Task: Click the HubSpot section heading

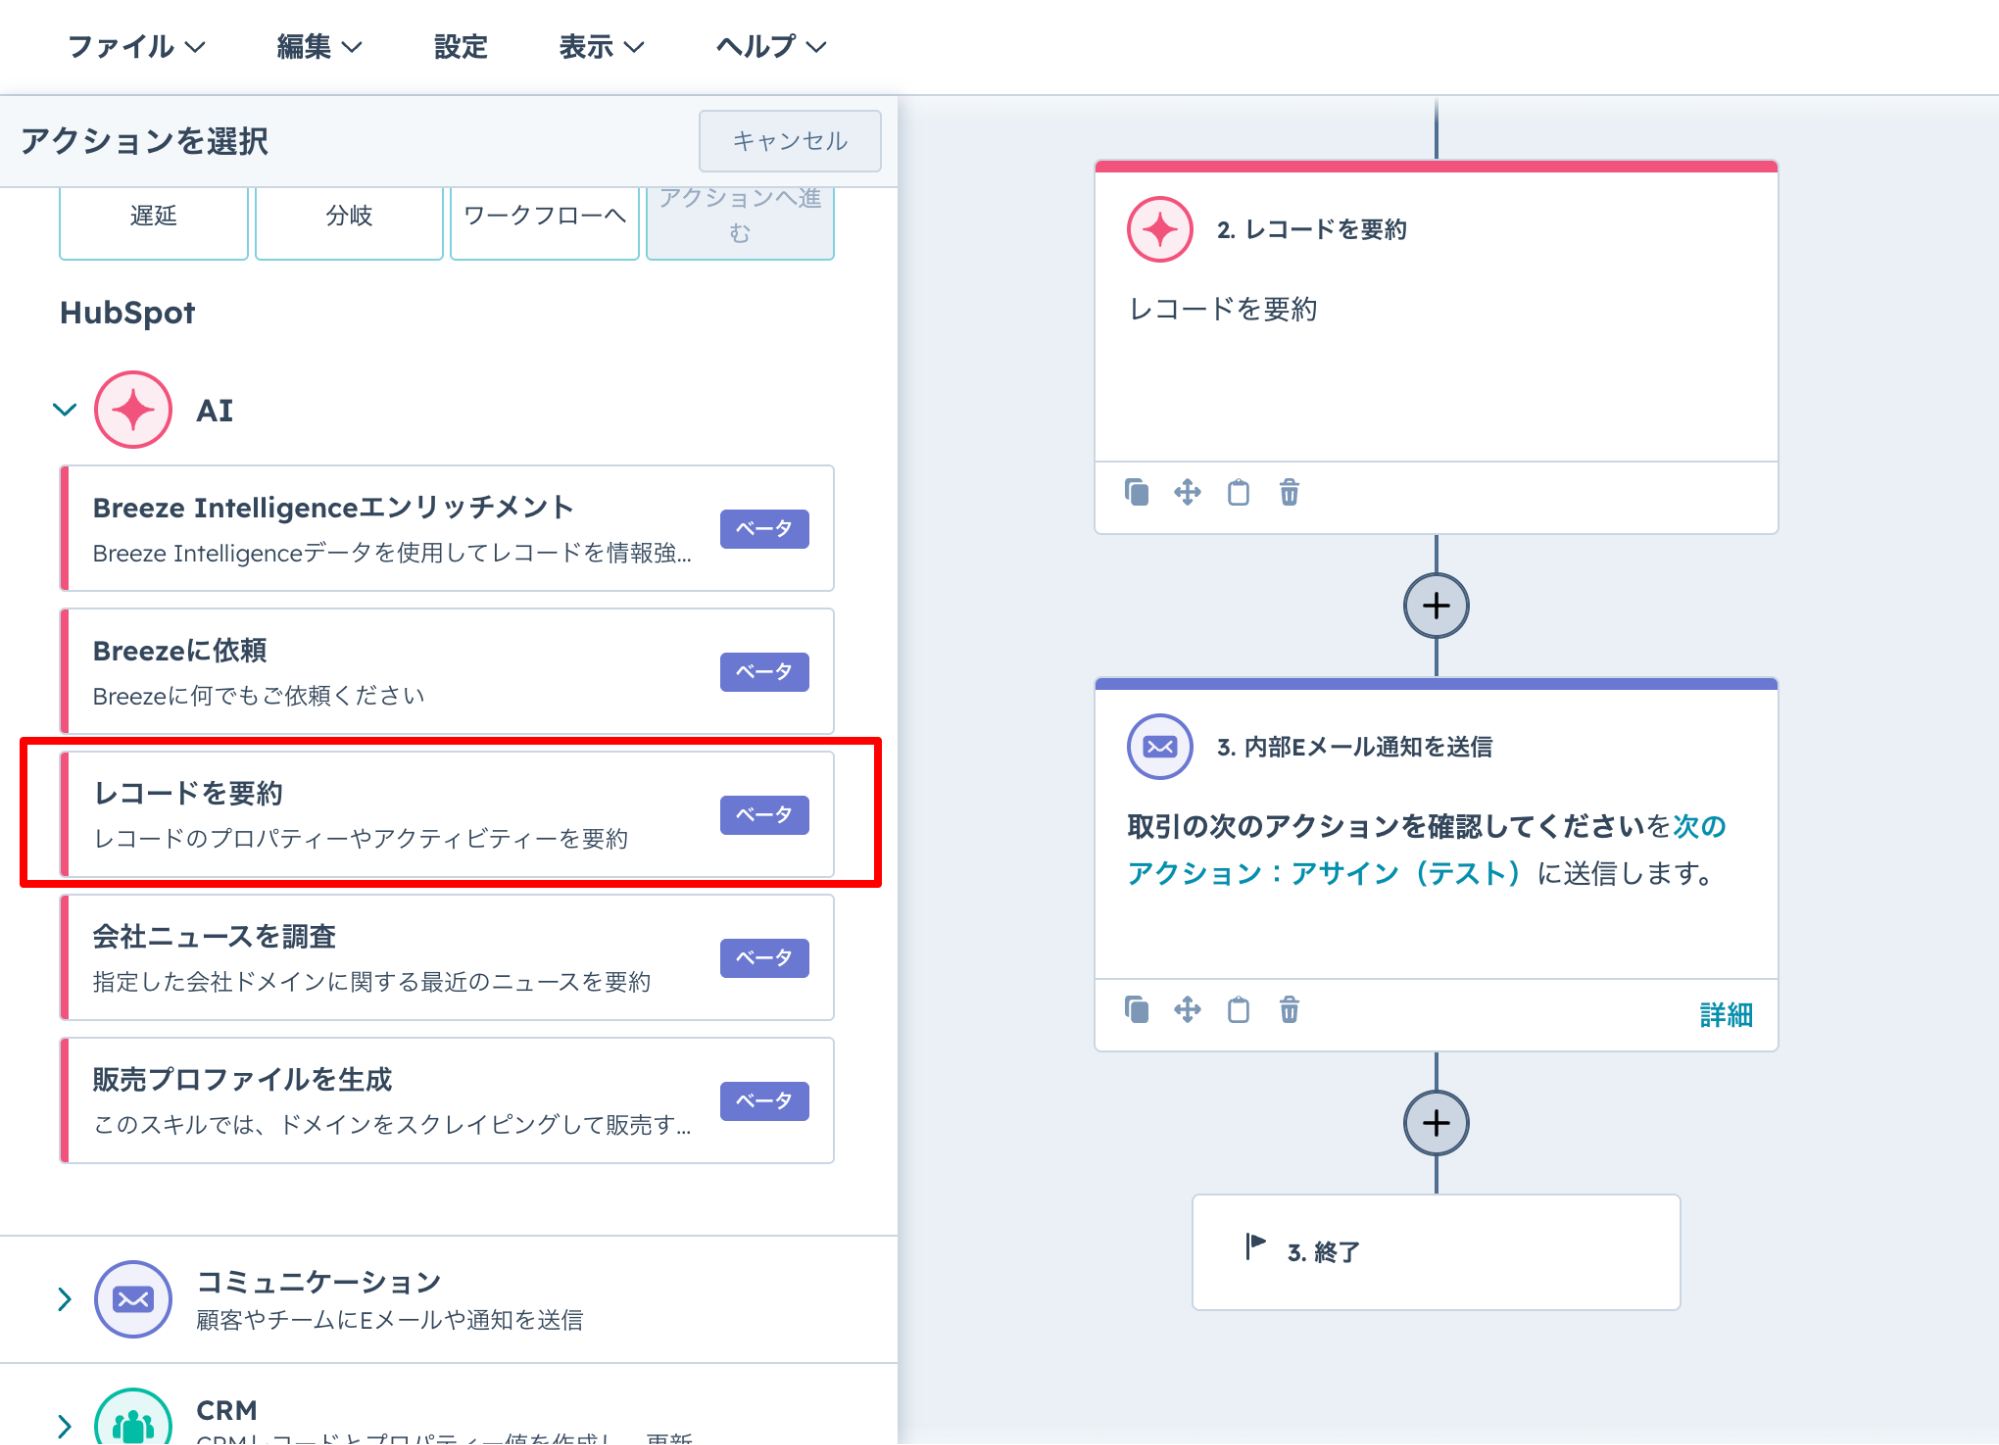Action: (x=127, y=313)
